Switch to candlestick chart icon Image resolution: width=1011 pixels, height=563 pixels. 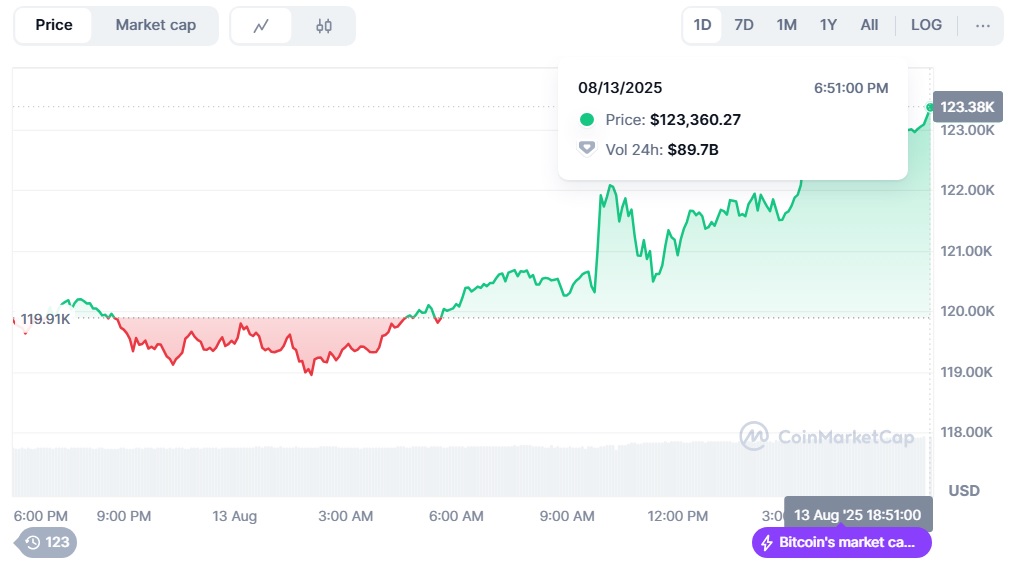[x=324, y=26]
